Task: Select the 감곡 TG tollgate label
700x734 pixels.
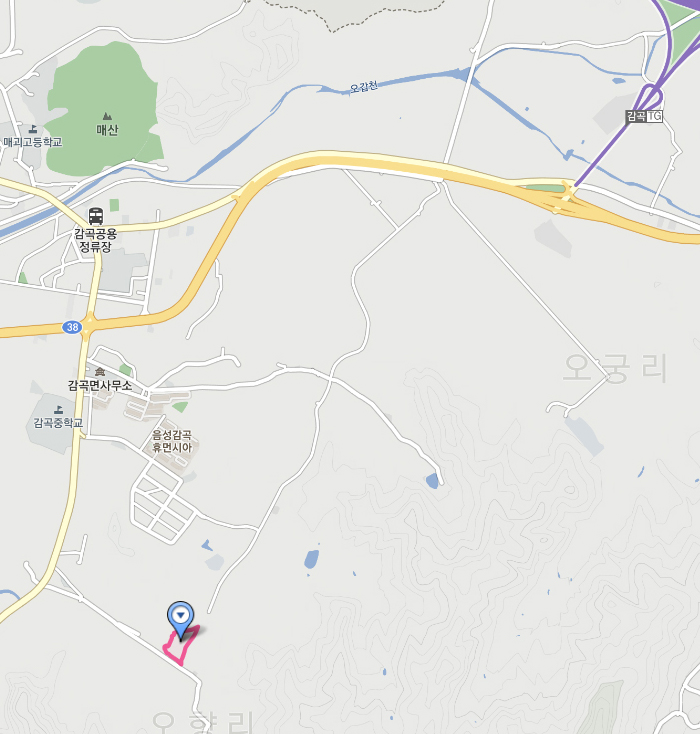Action: pos(645,116)
